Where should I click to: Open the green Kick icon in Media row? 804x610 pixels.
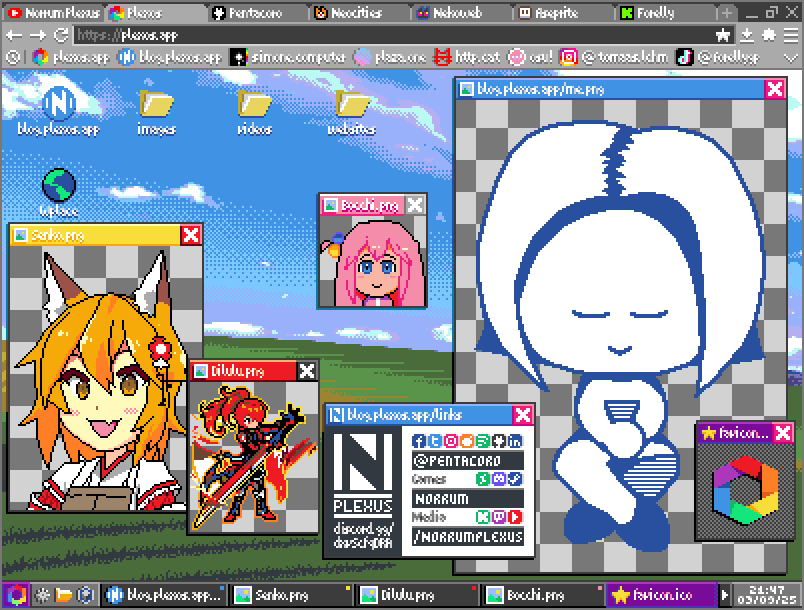coord(483,517)
